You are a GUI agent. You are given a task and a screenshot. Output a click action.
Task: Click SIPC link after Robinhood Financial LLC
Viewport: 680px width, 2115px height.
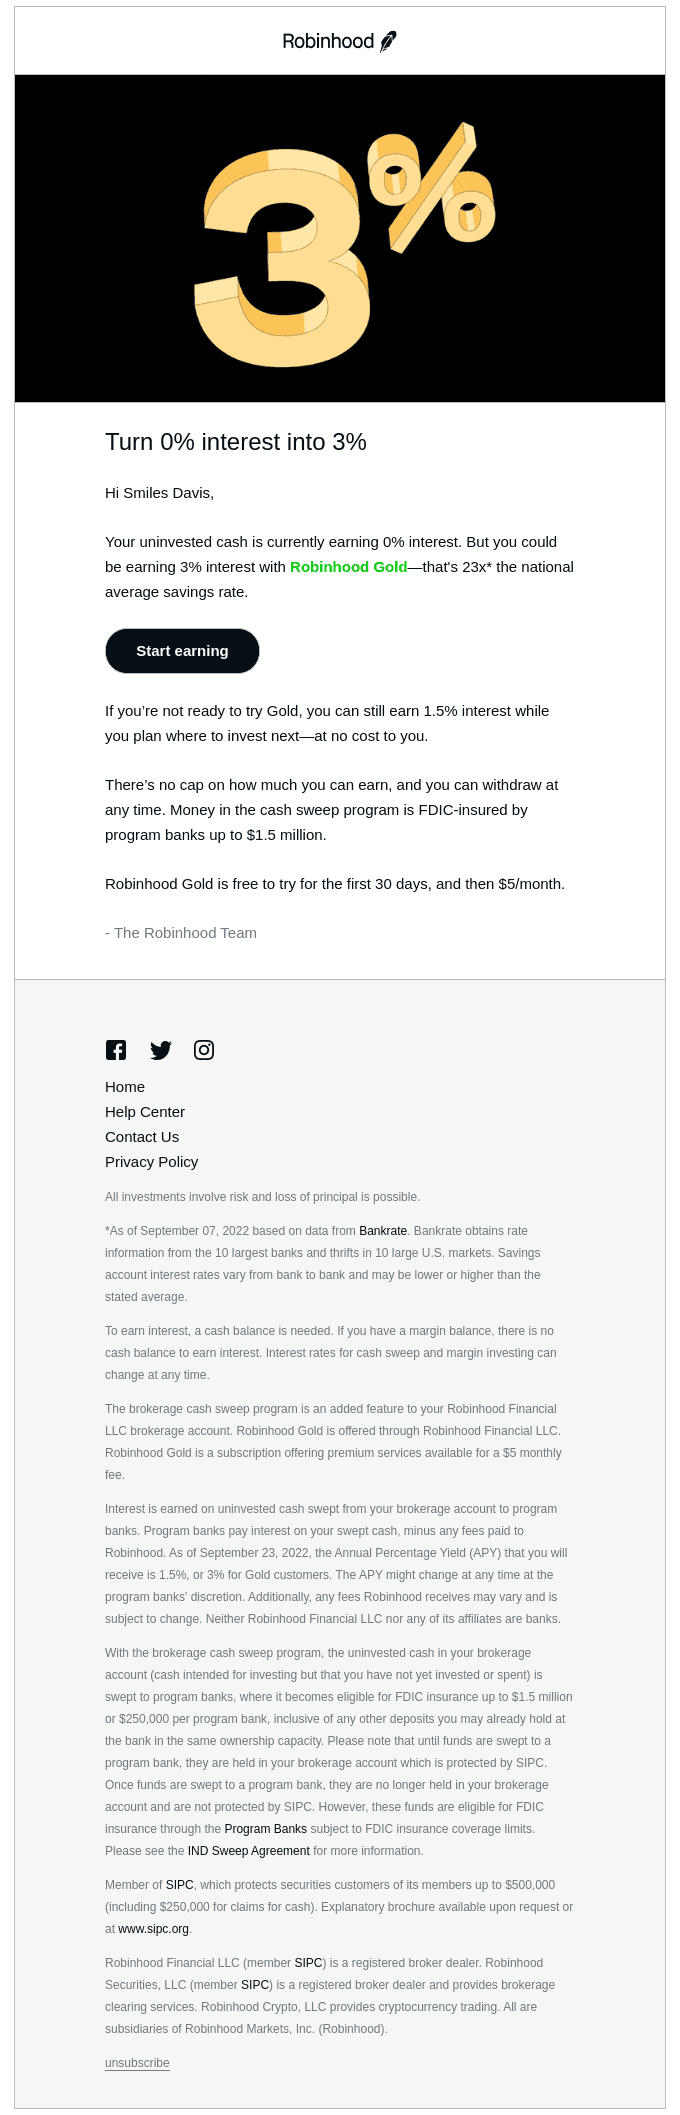pos(308,1963)
